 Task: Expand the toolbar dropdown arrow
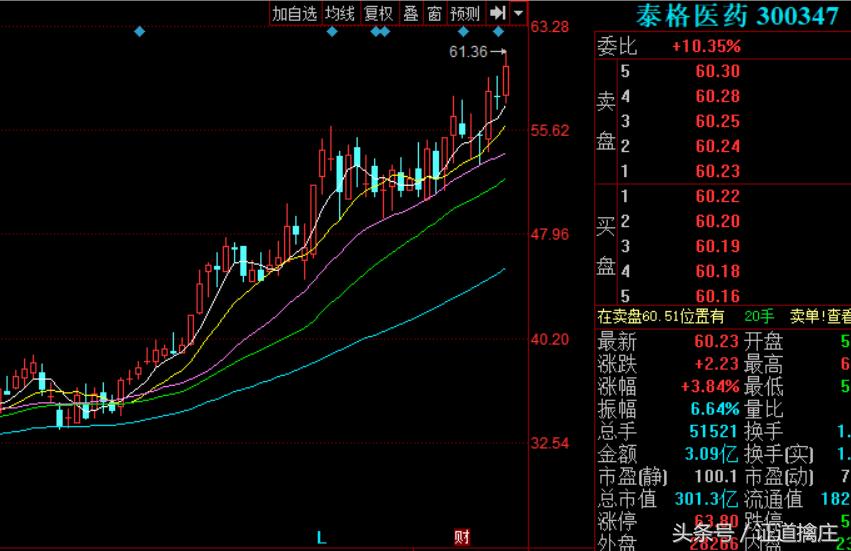[x=519, y=13]
